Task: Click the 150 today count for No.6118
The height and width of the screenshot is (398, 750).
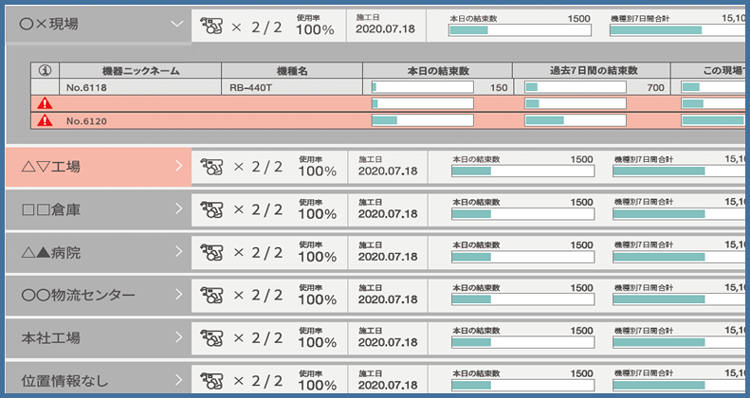Action: [498, 88]
